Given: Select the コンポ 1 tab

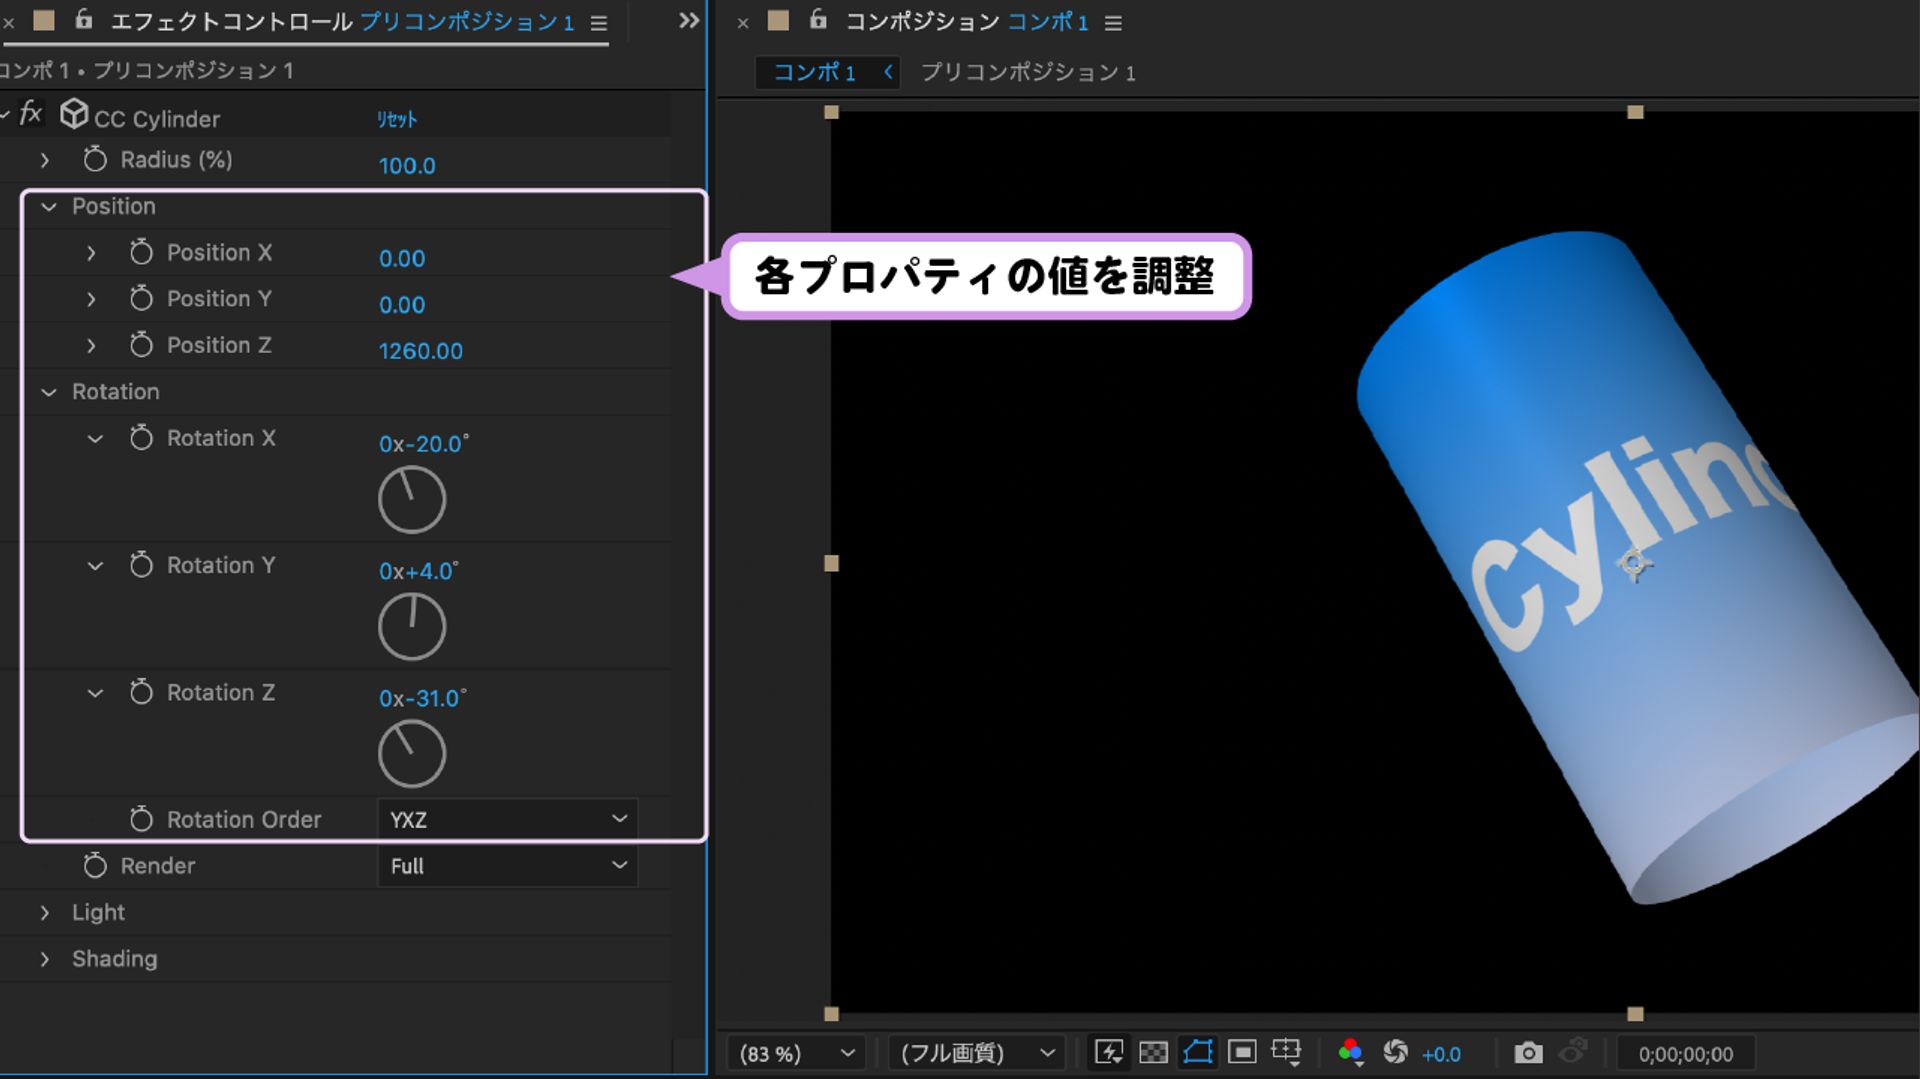Looking at the screenshot, I should 814,73.
